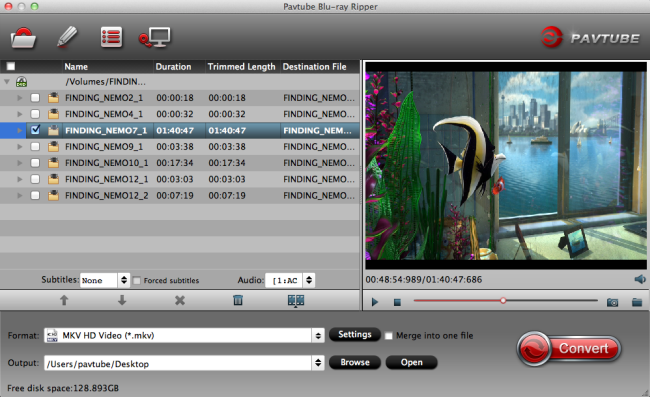This screenshot has height=397, width=650.
Task: Open the Load Disc folder icon
Action: pos(23,38)
